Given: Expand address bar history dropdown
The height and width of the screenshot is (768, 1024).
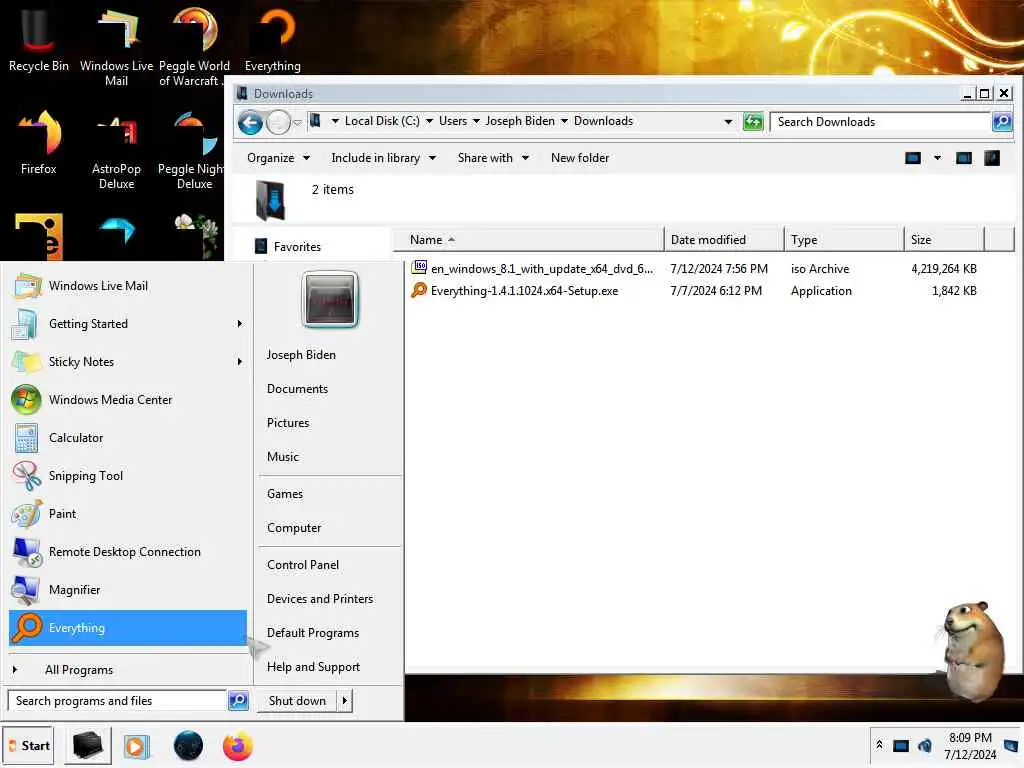Looking at the screenshot, I should pos(728,121).
